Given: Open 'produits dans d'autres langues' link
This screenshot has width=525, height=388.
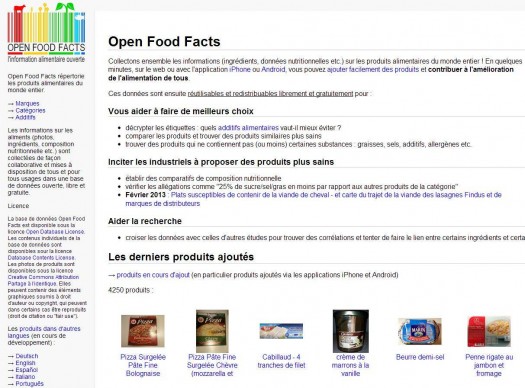Looking at the screenshot, I should (x=44, y=332).
